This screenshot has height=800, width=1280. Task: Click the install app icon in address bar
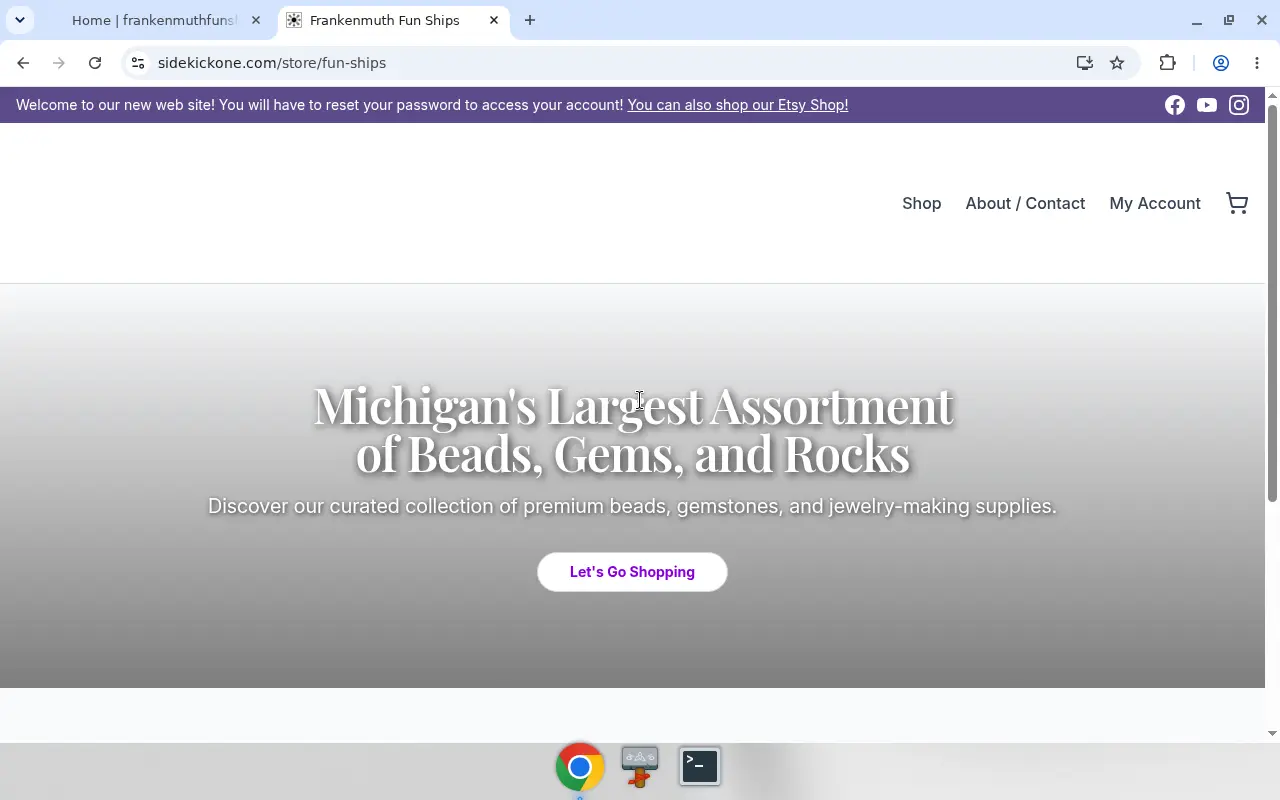point(1085,63)
